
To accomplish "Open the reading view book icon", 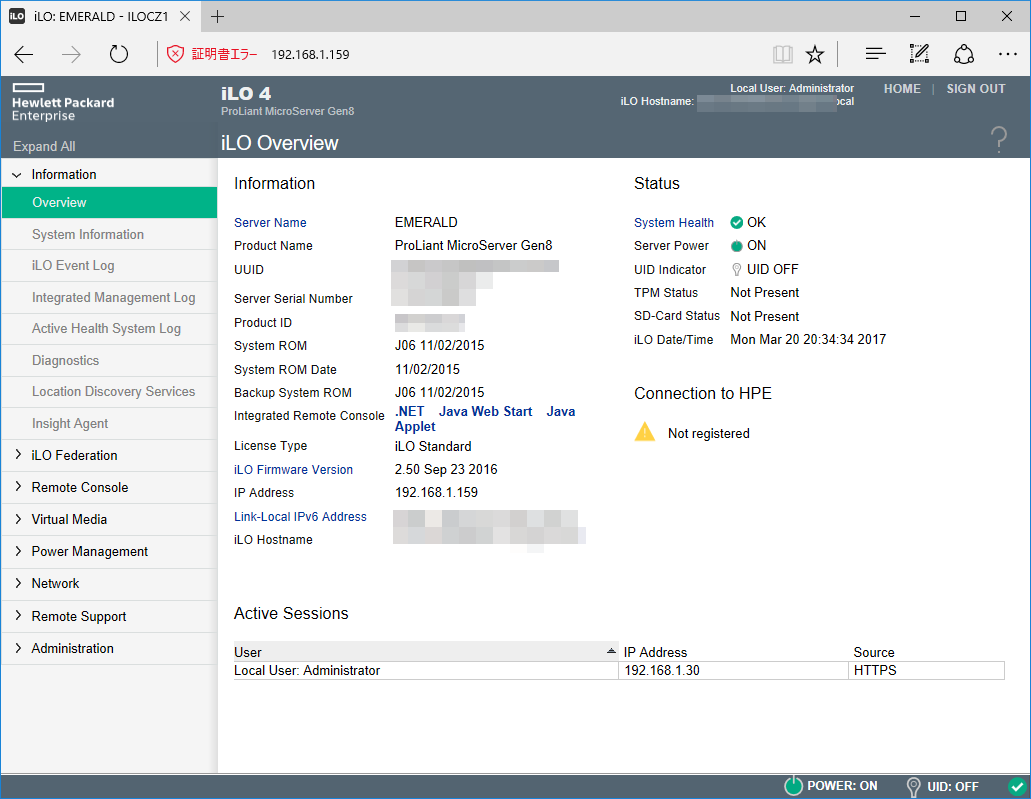I will tap(782, 54).
